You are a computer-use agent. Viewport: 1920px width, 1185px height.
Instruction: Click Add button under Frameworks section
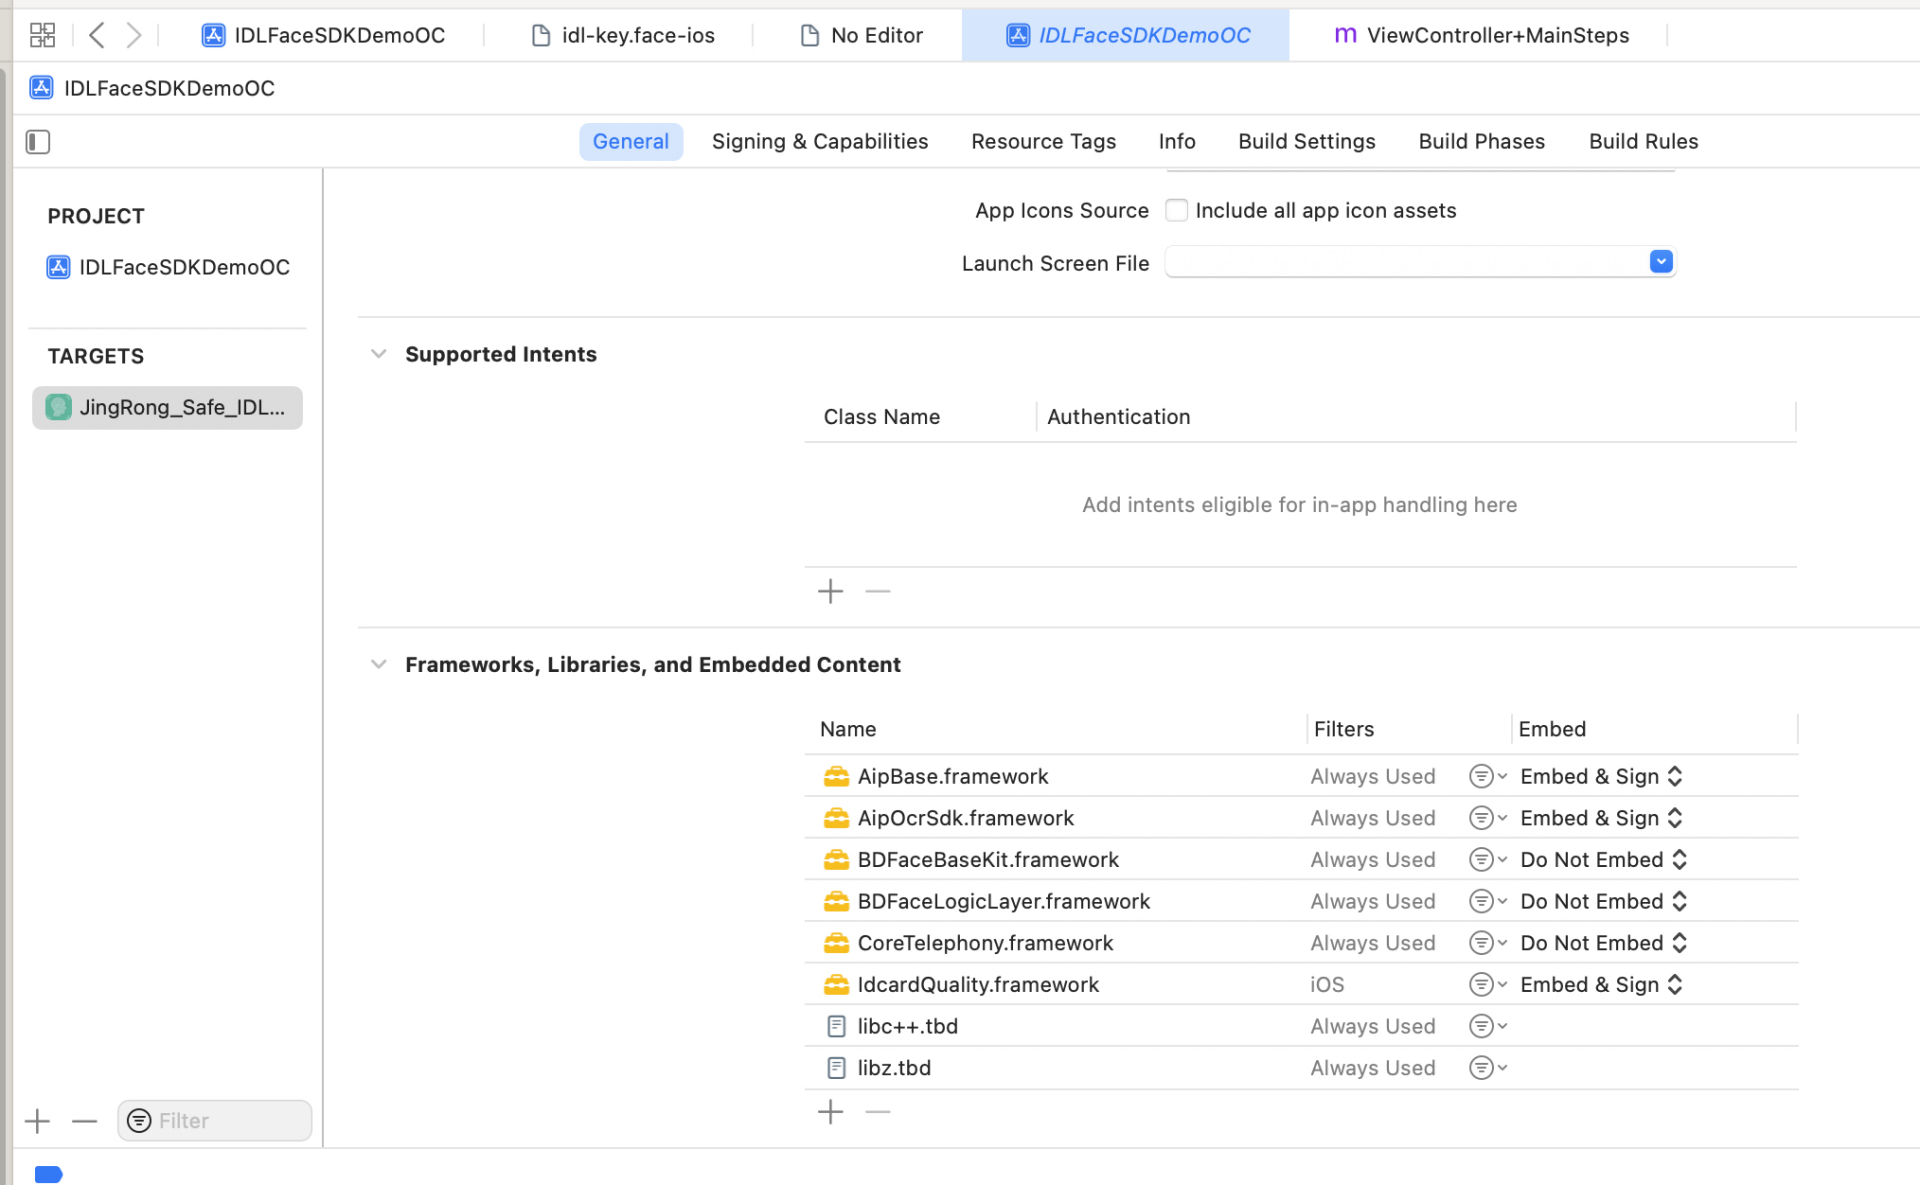pos(831,1112)
